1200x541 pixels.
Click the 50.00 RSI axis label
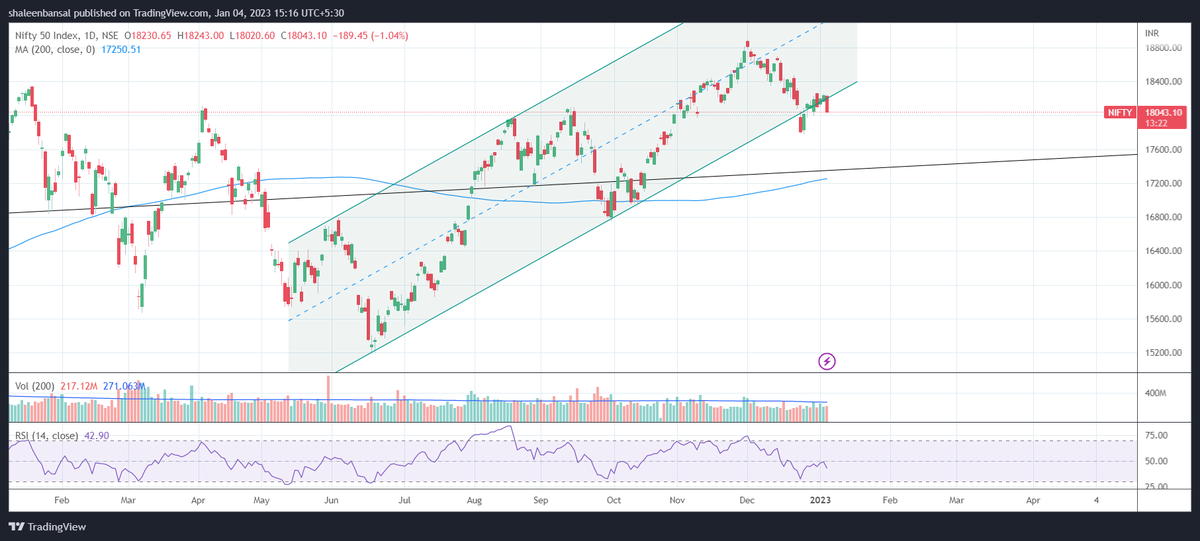pos(1156,462)
